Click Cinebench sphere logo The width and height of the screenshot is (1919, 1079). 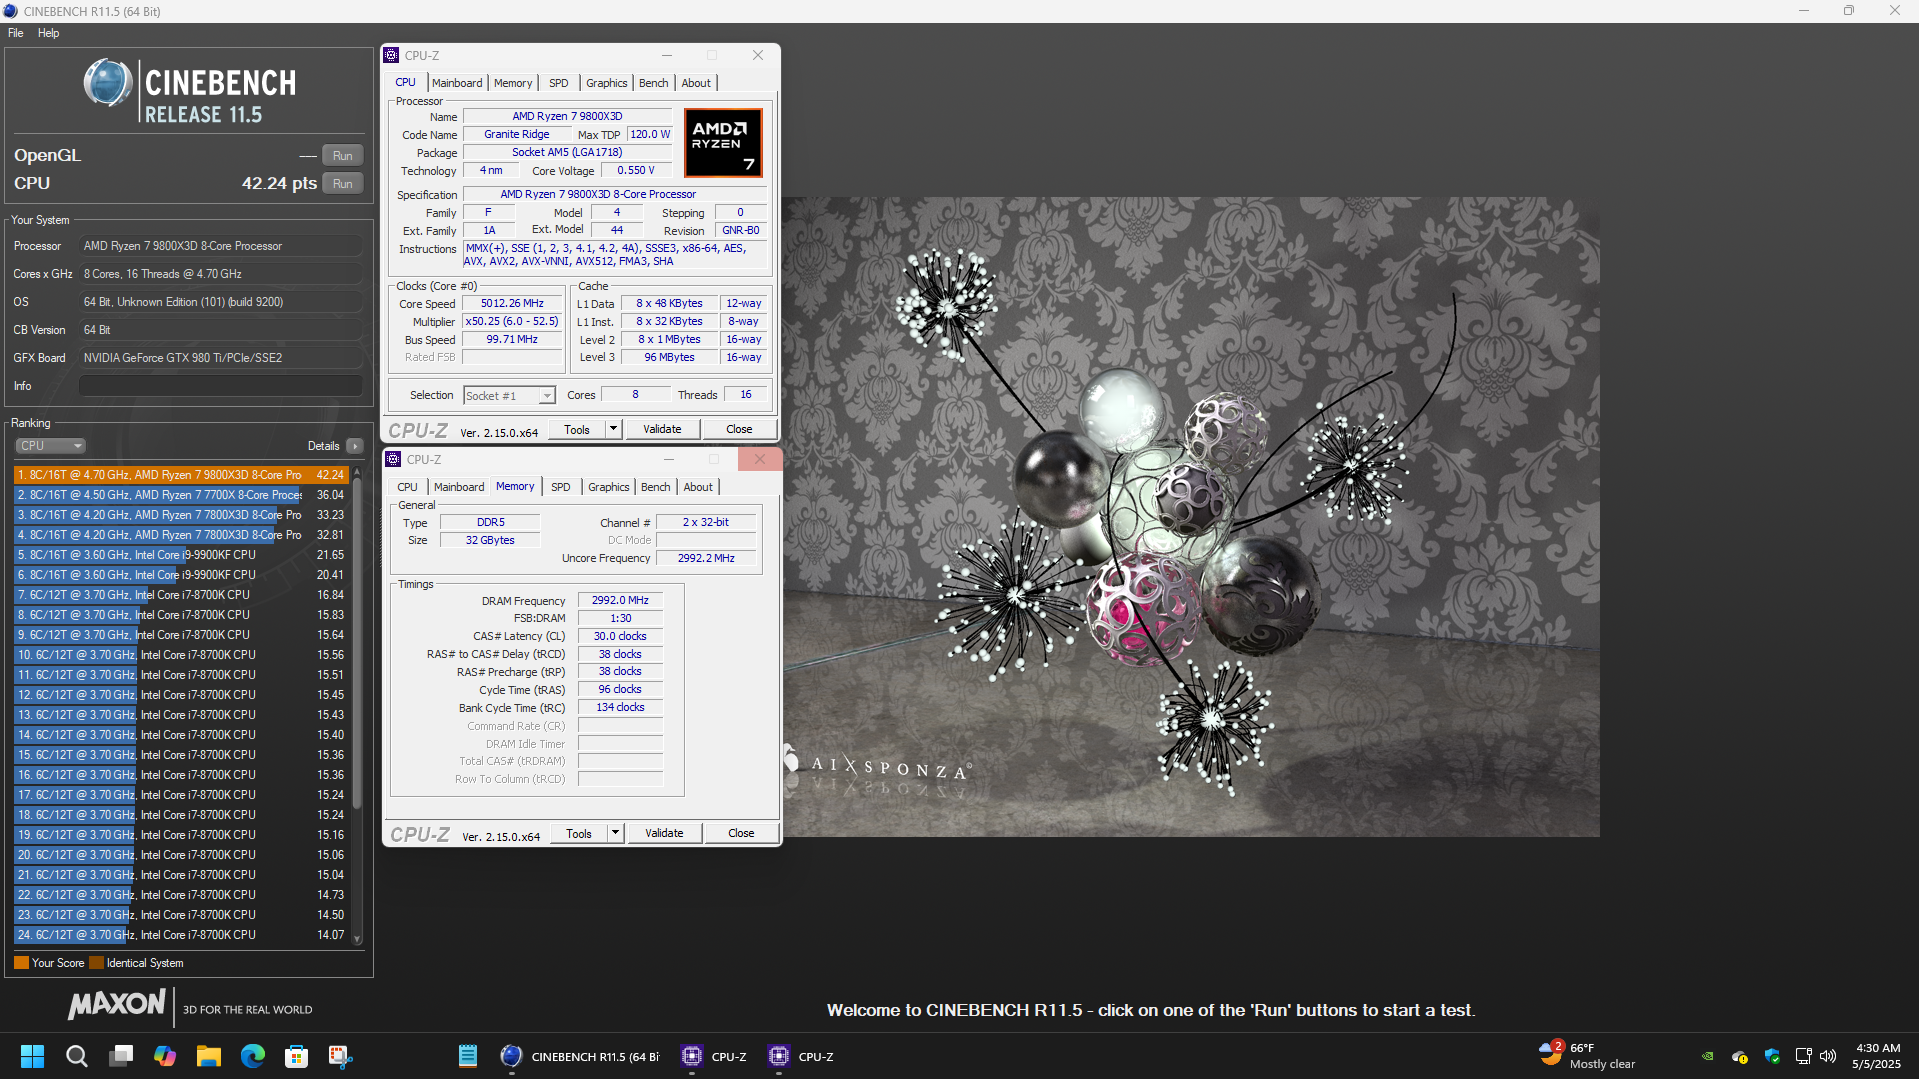[x=108, y=83]
